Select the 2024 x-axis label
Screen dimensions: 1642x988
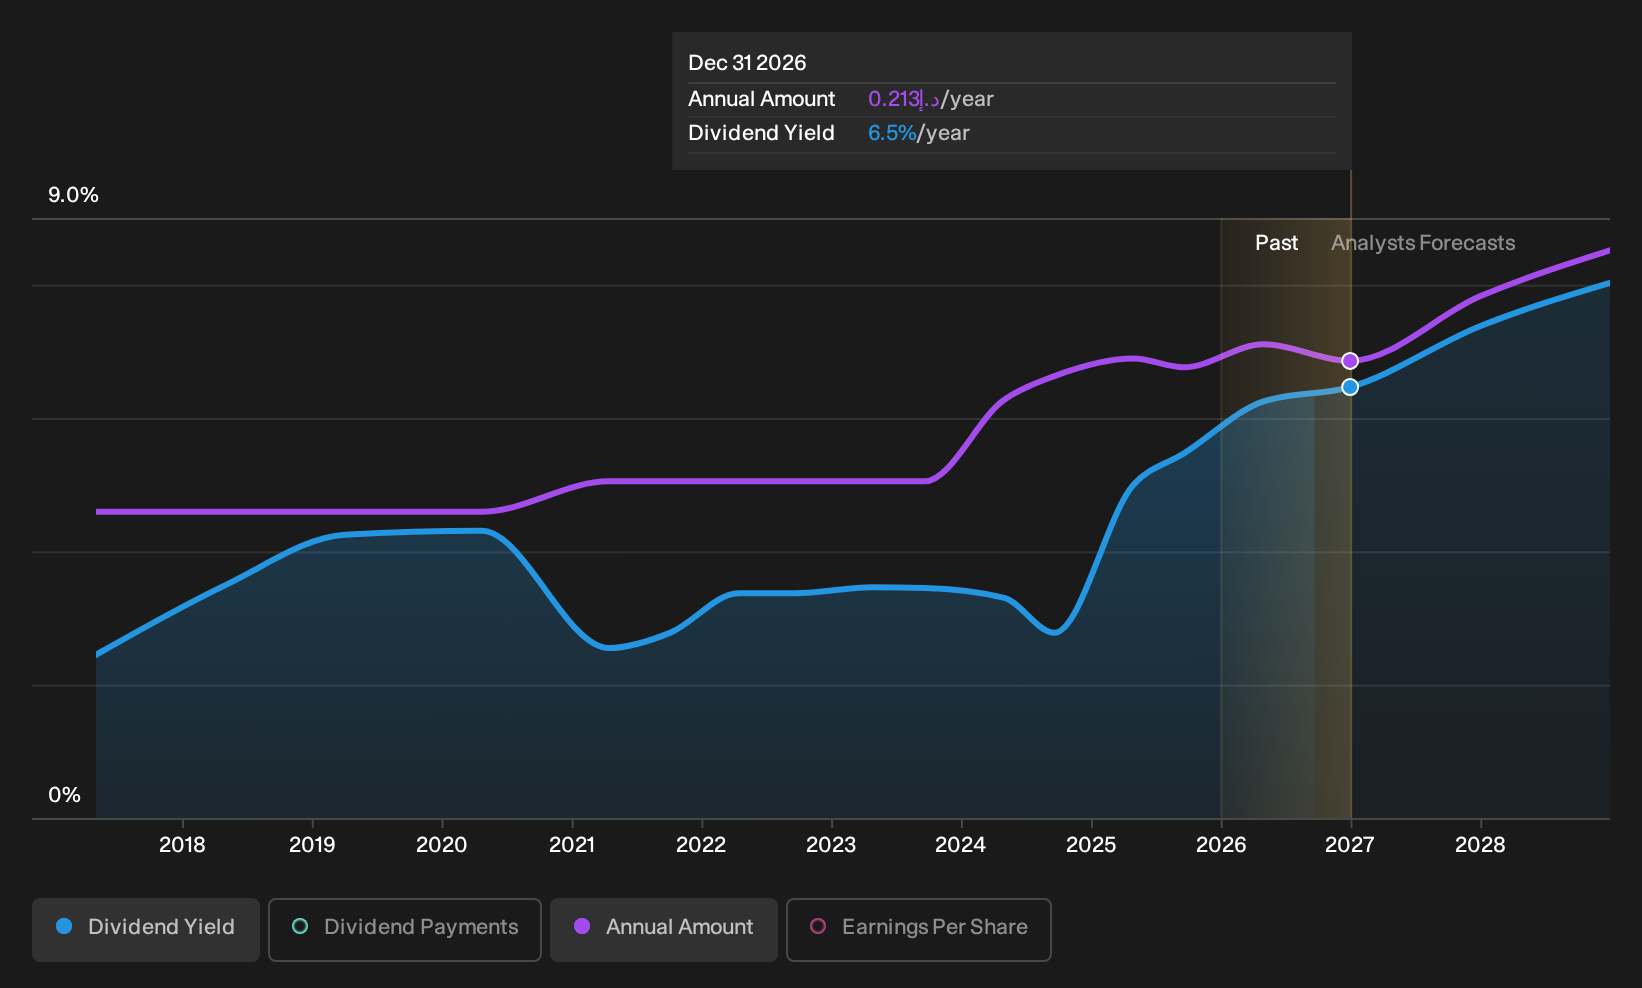pyautogui.click(x=960, y=845)
